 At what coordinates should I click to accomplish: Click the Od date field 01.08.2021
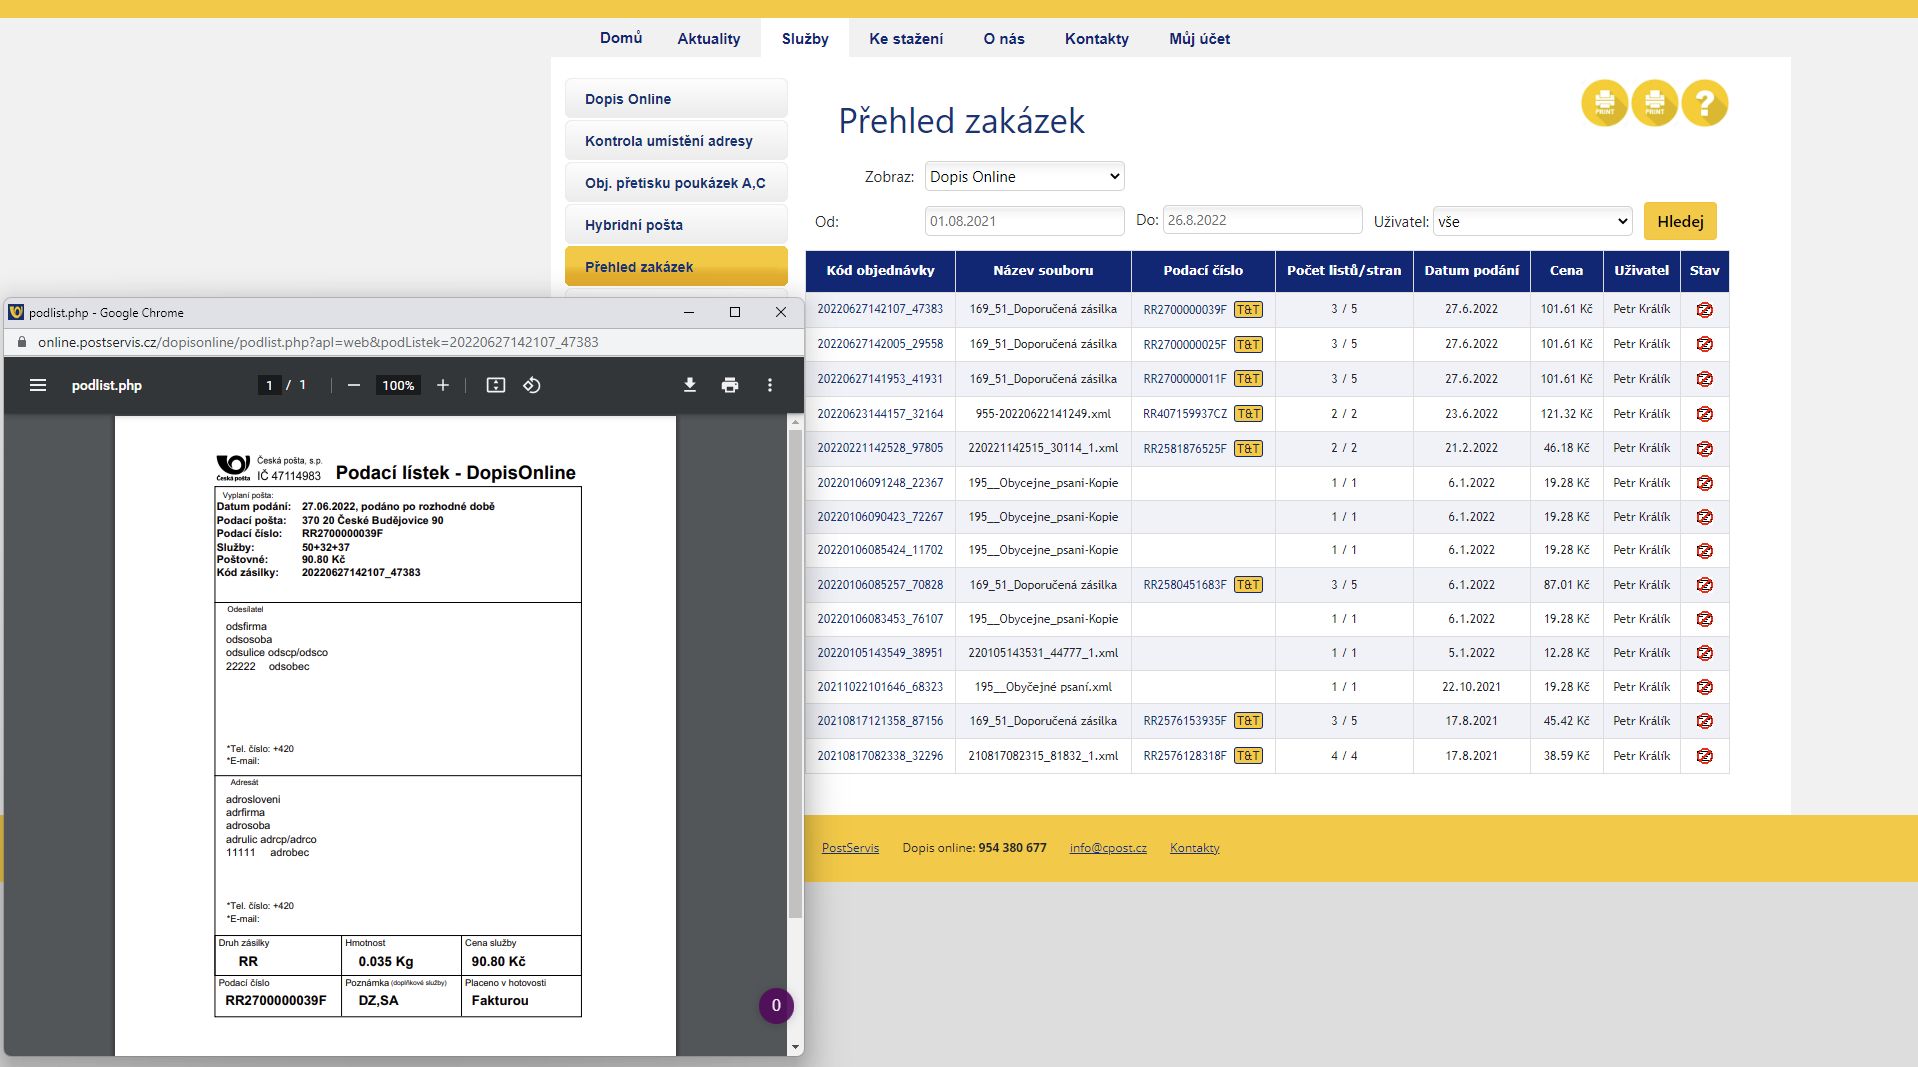click(1024, 221)
